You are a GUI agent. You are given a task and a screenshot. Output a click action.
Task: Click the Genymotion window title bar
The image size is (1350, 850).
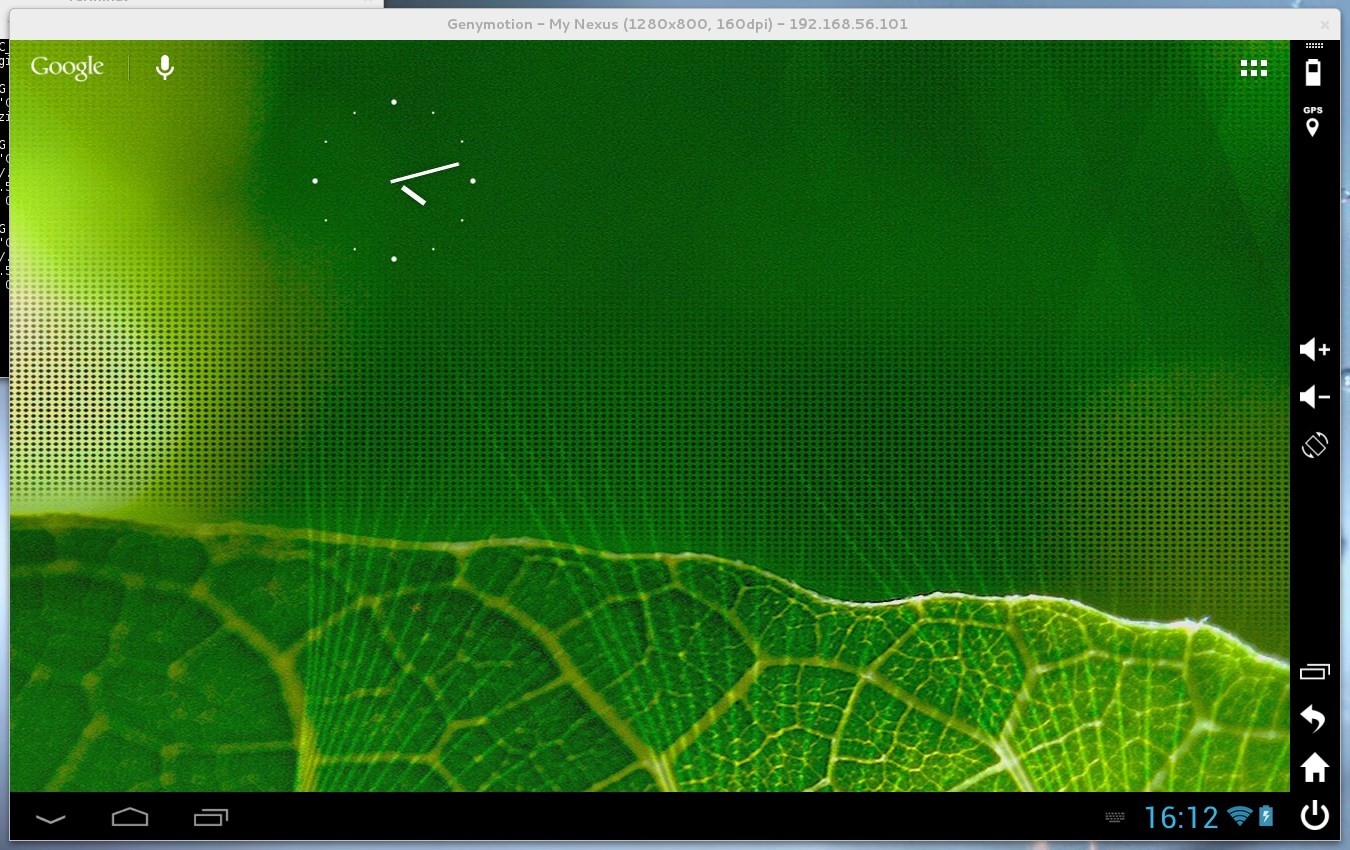point(677,24)
